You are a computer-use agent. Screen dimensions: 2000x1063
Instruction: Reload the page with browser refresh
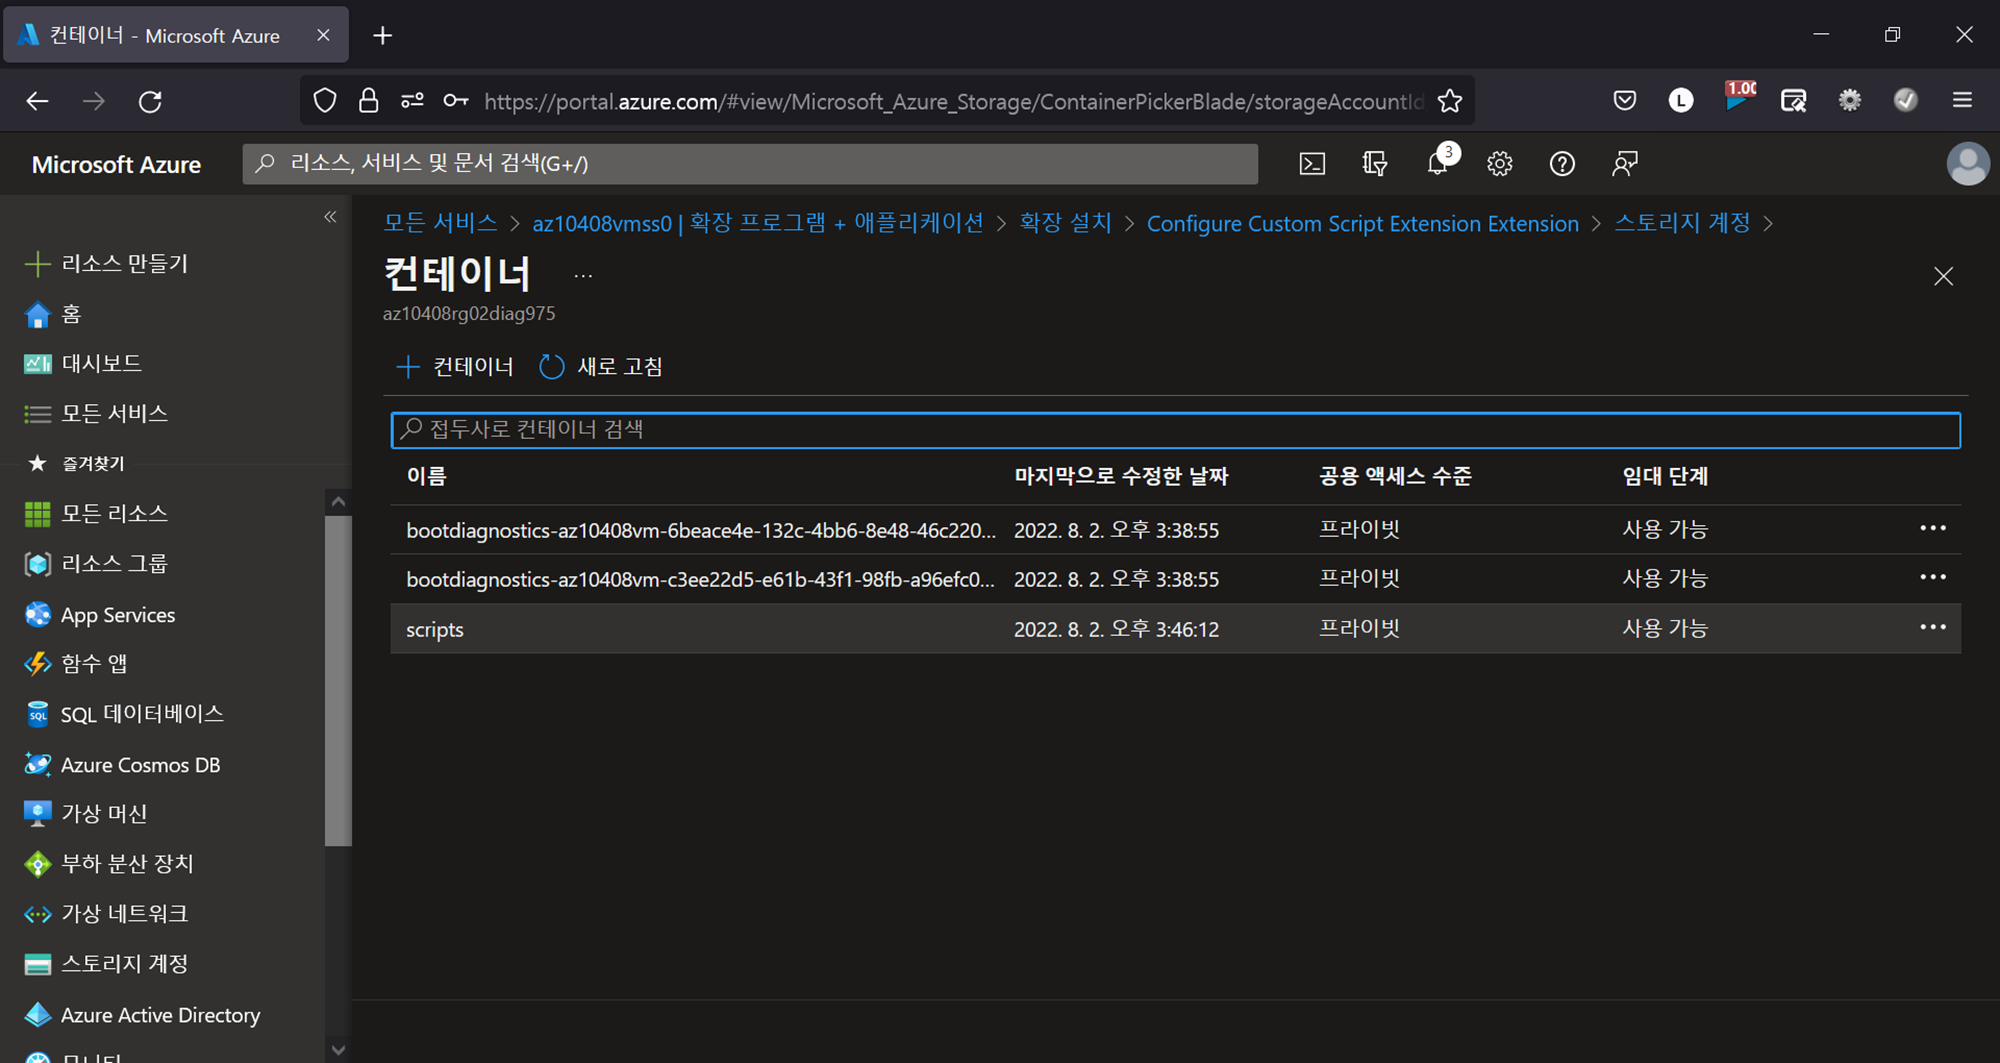coord(150,101)
